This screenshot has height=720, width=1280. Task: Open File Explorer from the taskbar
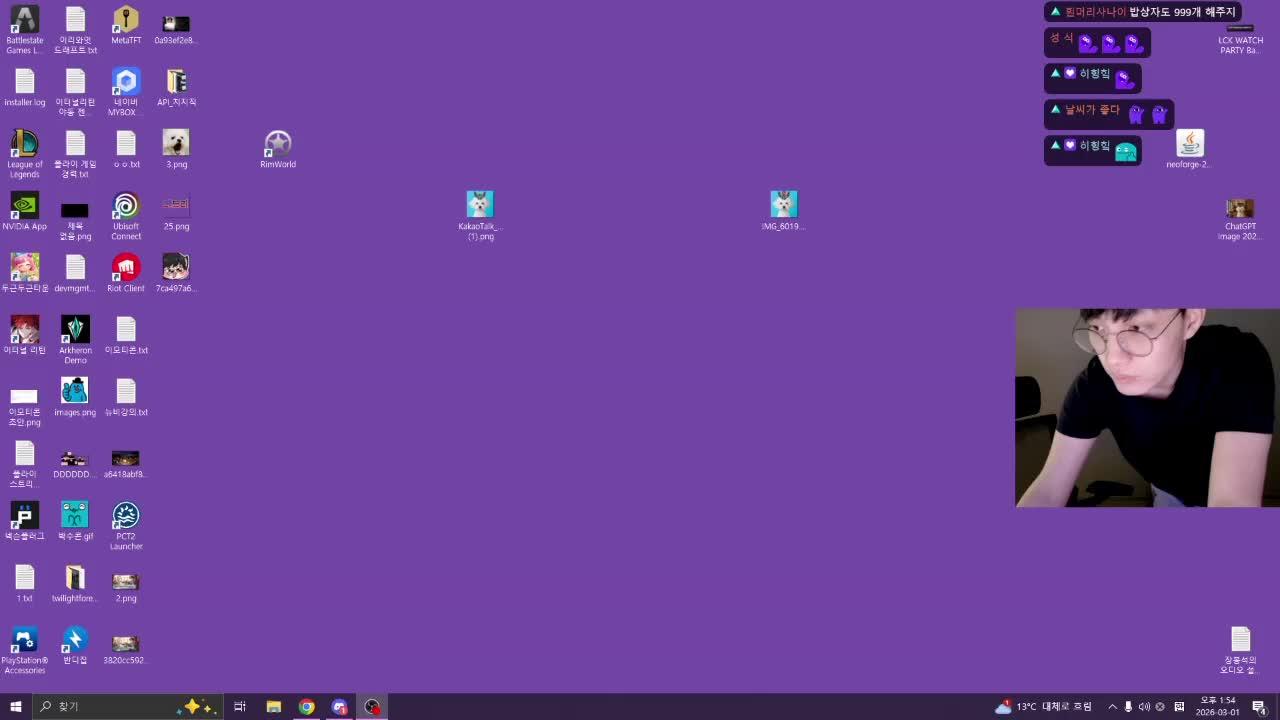click(x=273, y=707)
